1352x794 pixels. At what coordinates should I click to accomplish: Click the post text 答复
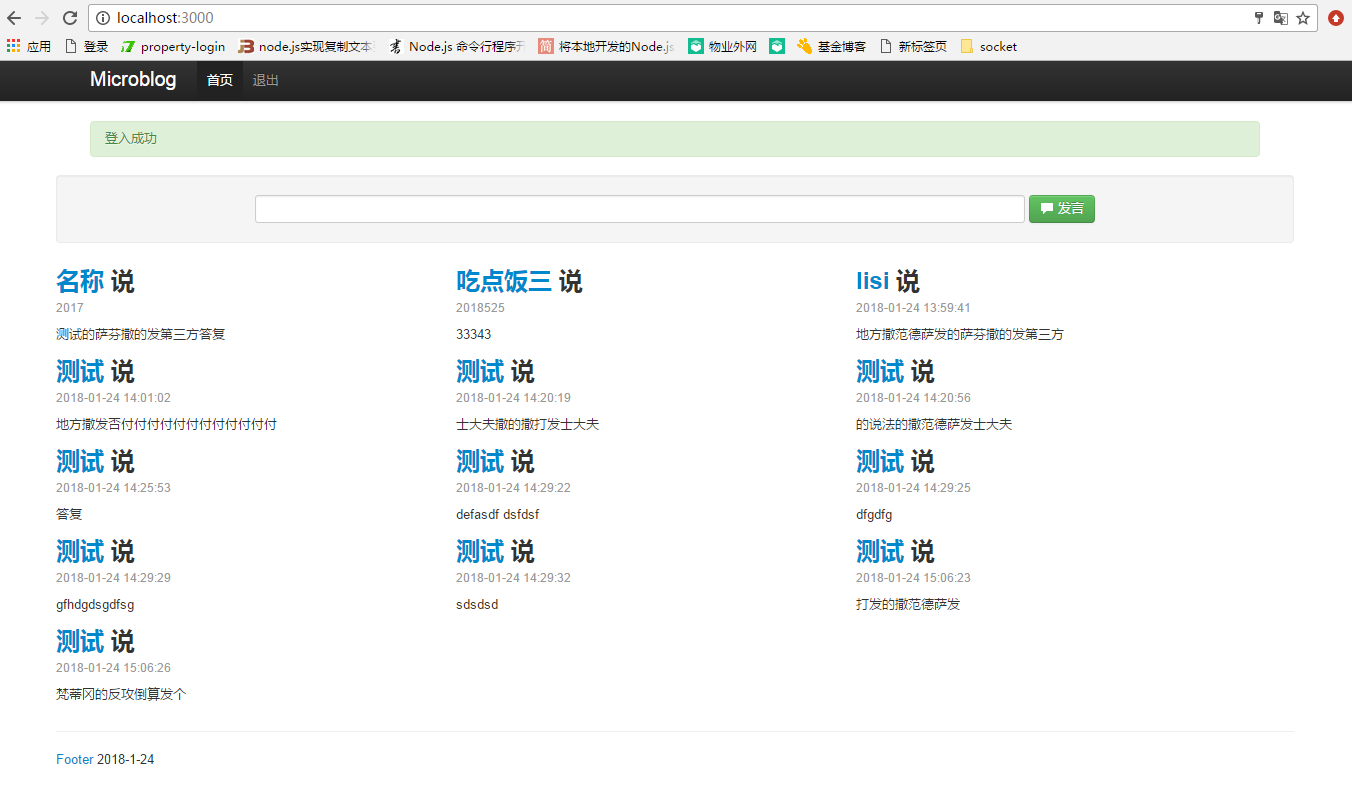[x=69, y=514]
